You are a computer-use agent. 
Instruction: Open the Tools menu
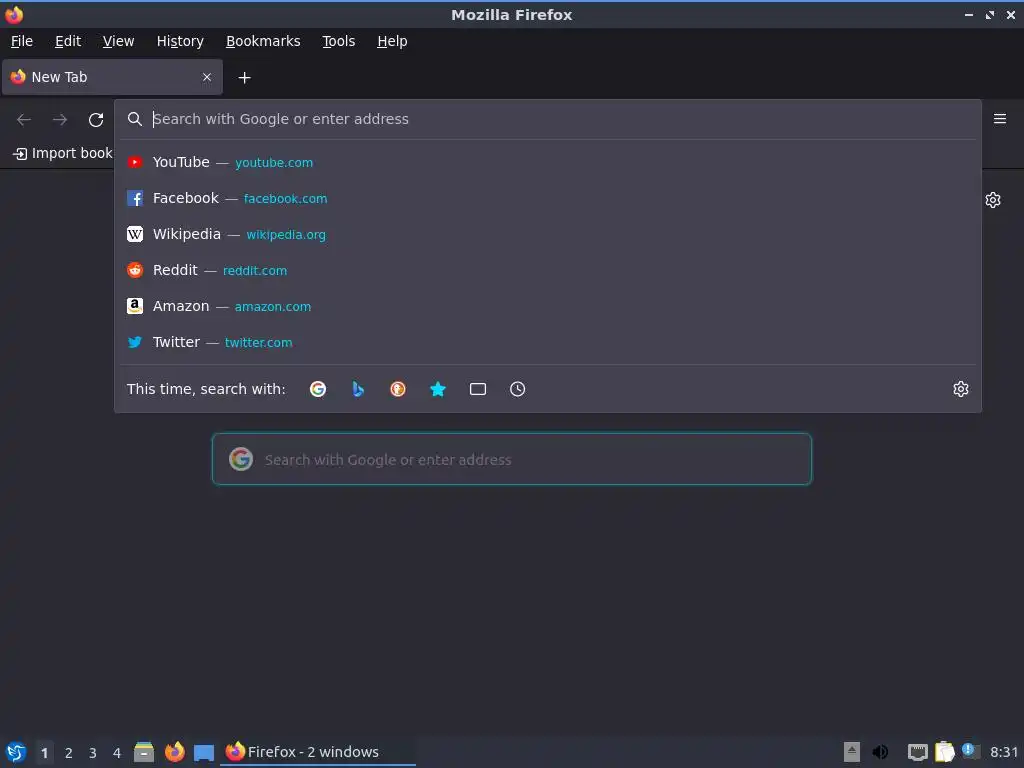338,41
